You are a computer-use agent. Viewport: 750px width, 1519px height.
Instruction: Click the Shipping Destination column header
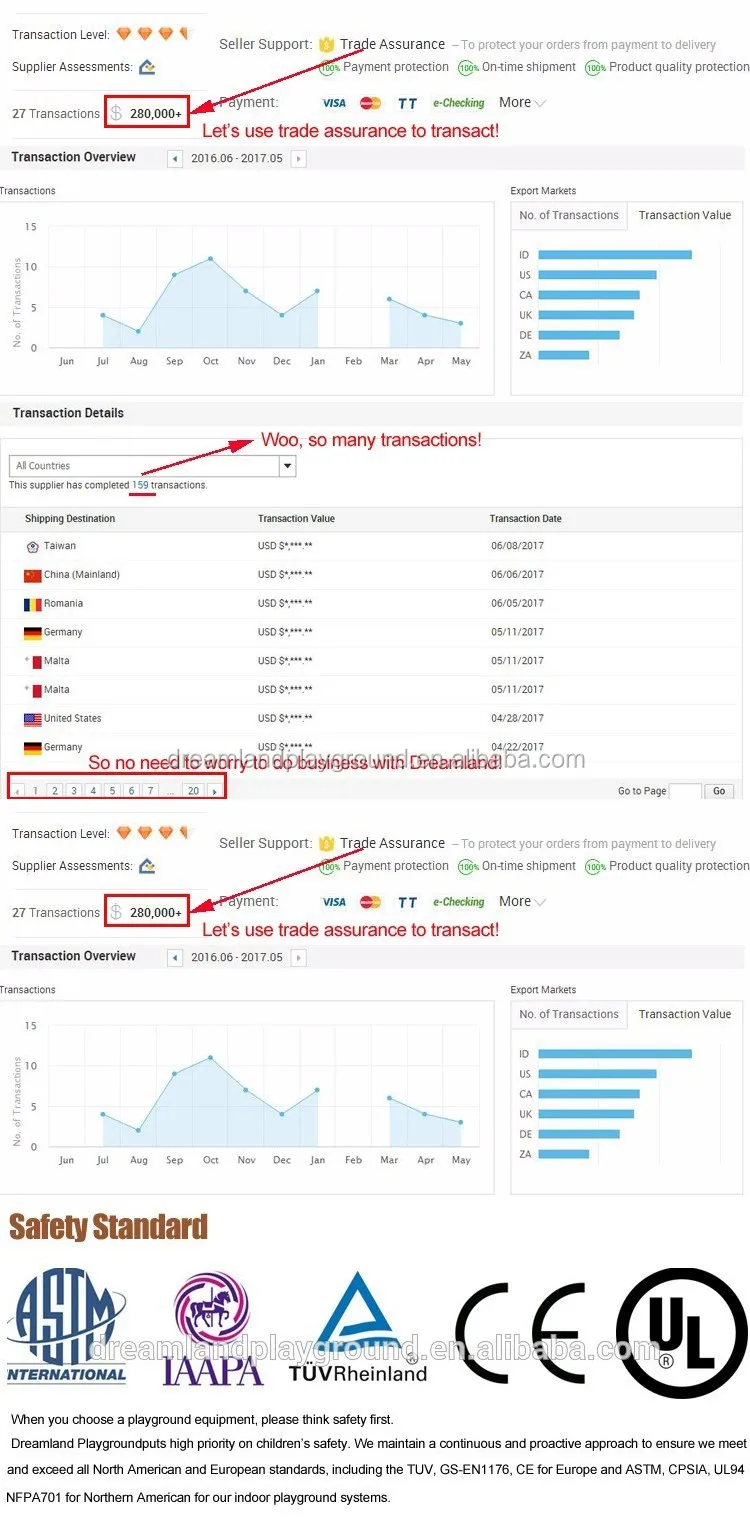[70, 519]
